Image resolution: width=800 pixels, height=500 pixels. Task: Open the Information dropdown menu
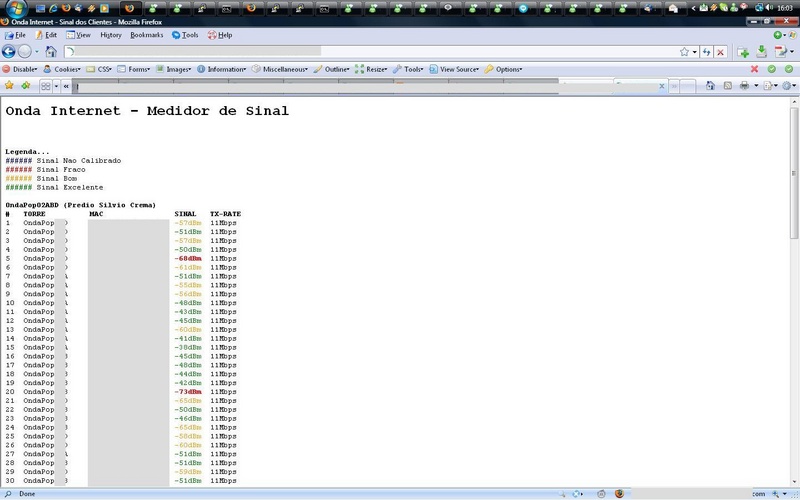pyautogui.click(x=221, y=69)
